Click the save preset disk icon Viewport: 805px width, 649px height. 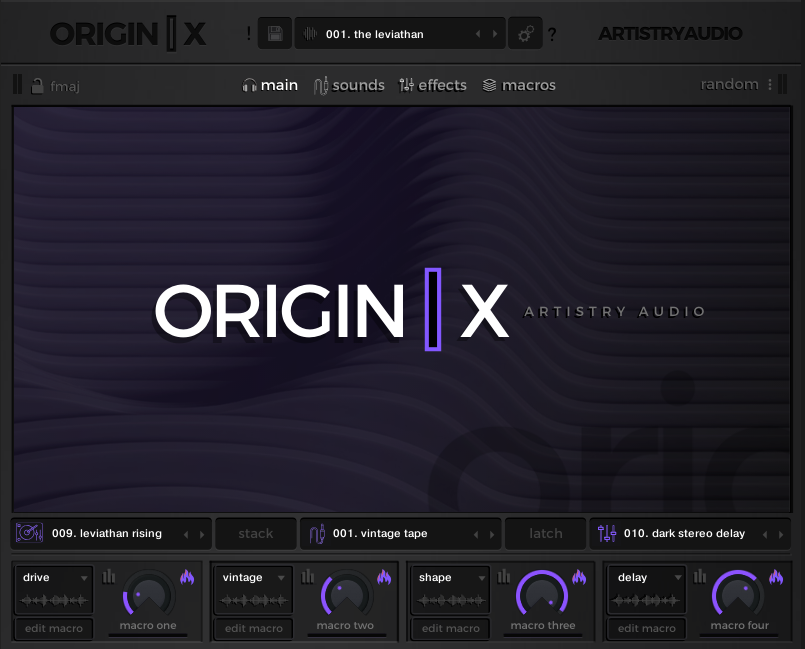[x=274, y=32]
